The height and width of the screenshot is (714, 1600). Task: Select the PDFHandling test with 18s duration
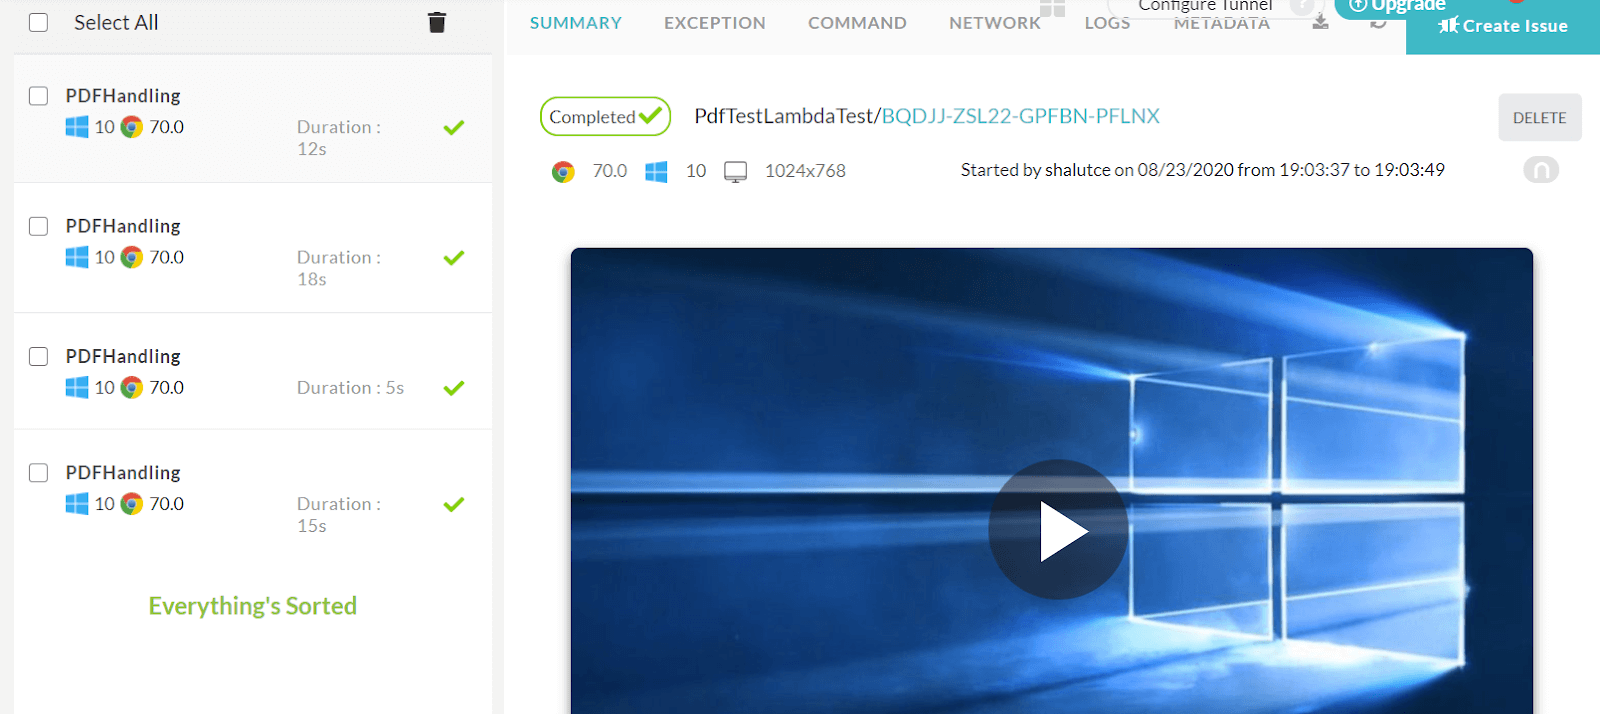tap(253, 248)
